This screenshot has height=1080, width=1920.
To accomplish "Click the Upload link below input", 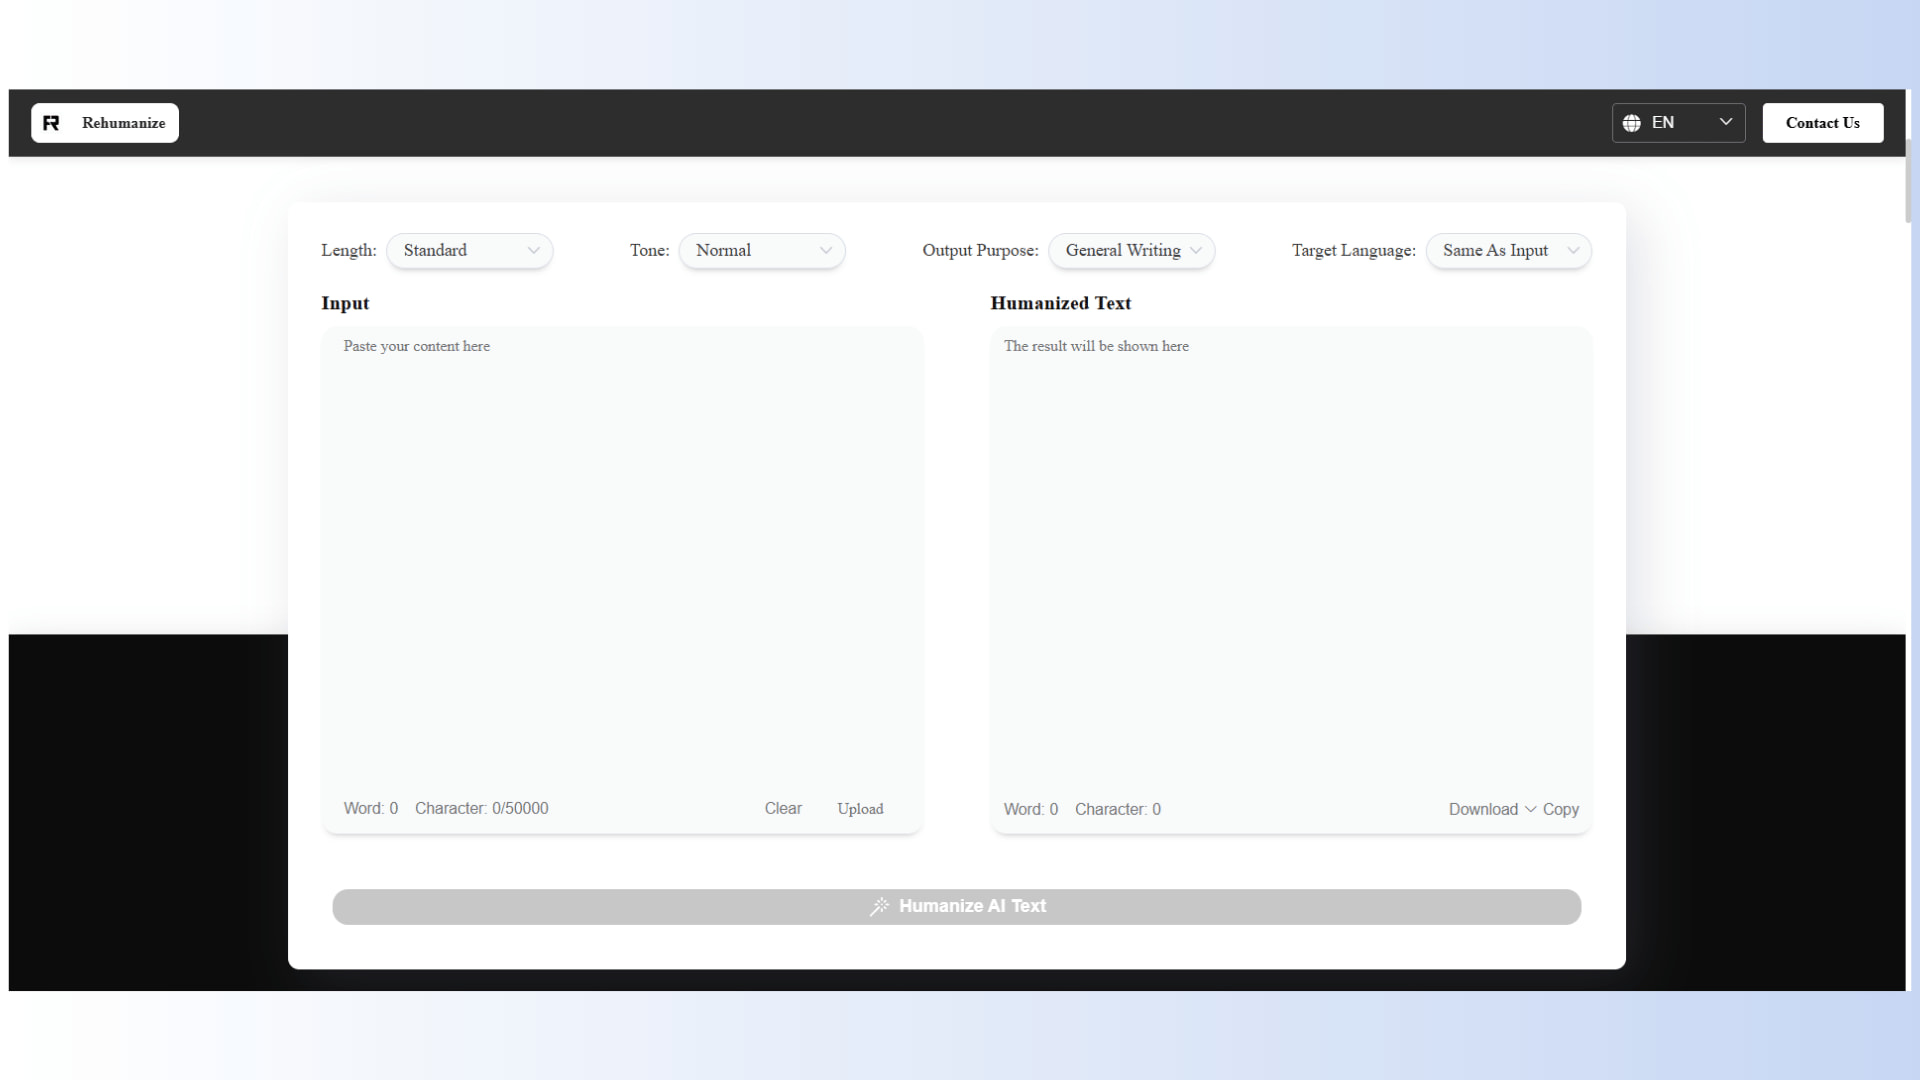I will tap(860, 808).
